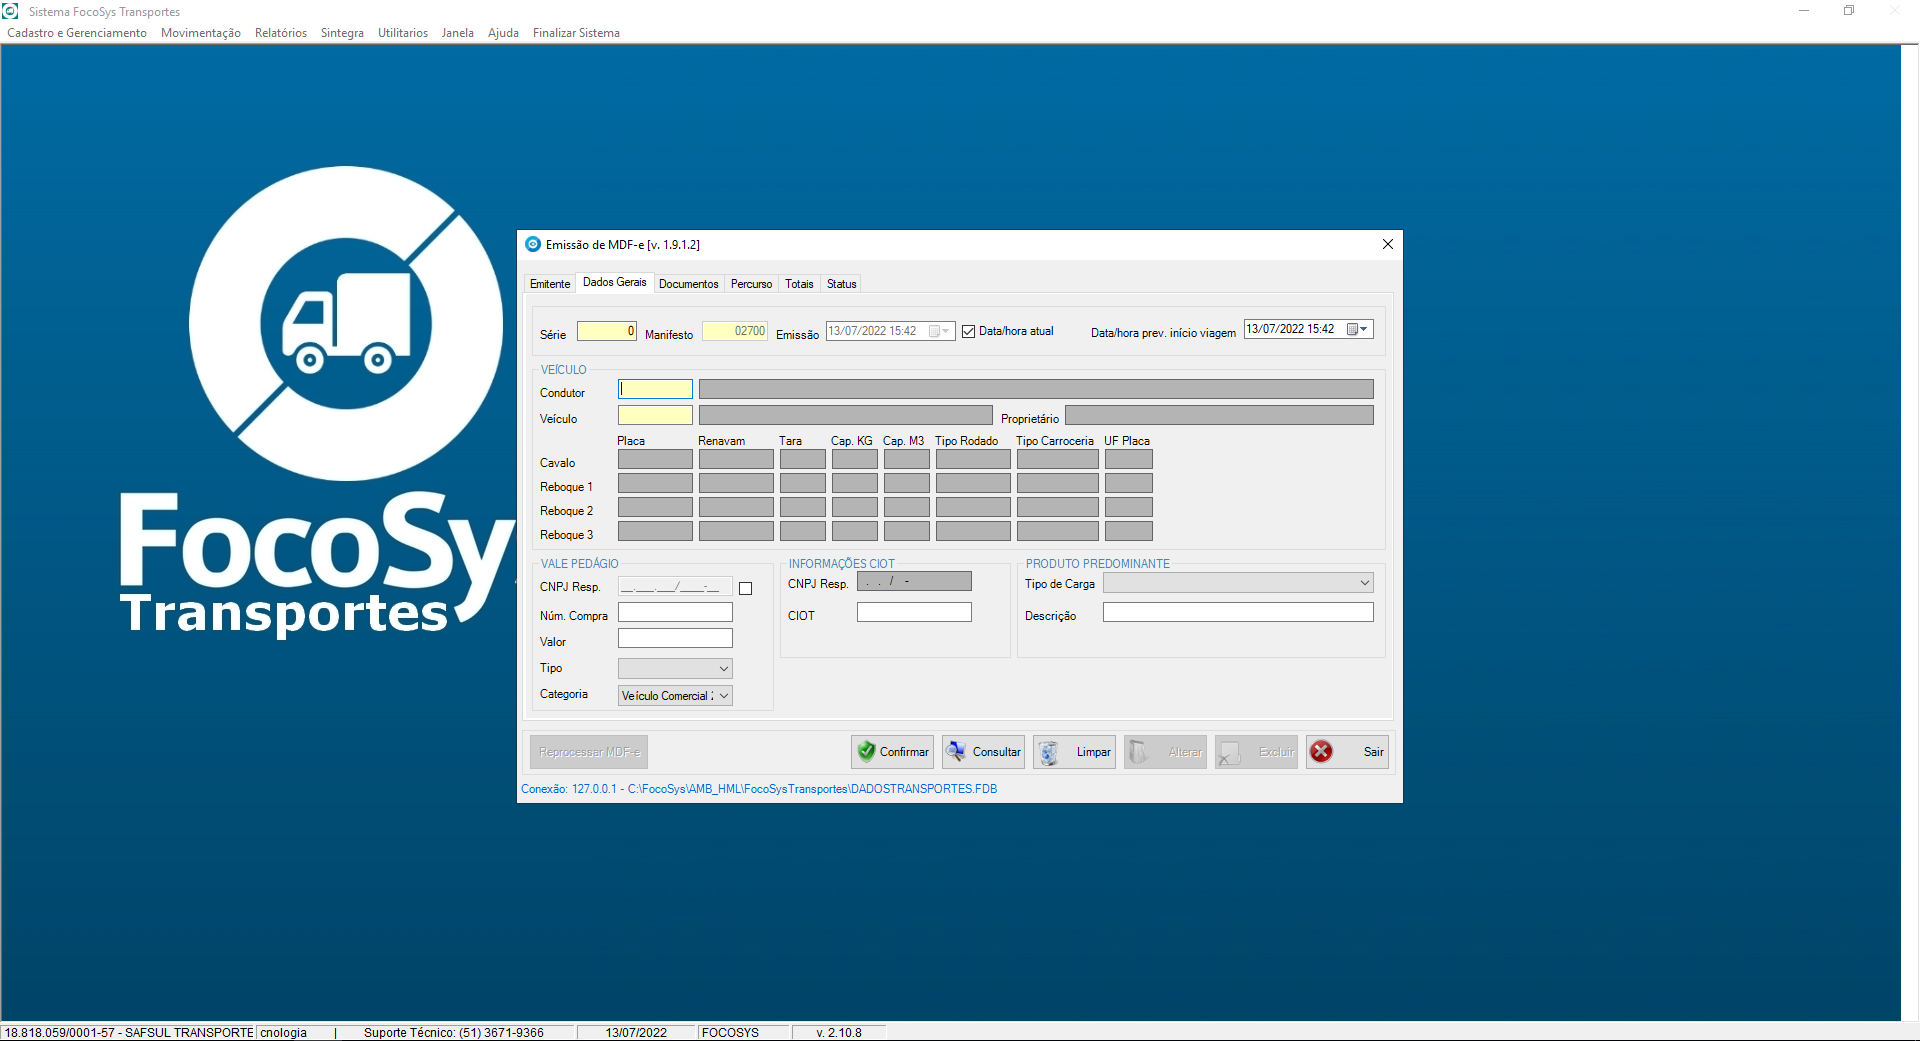Click the Confirmar green check icon
This screenshot has width=1920, height=1041.
[x=866, y=752]
